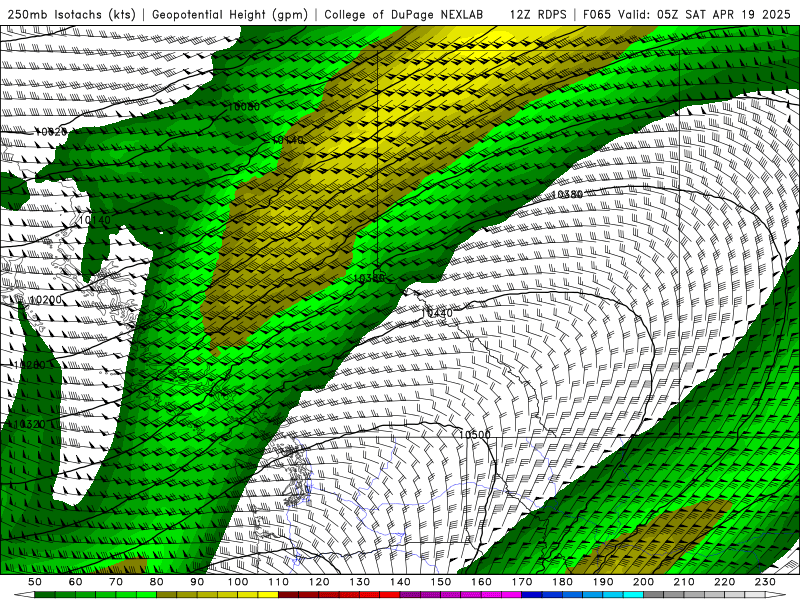Click the 110 value on color scale
Image resolution: width=800 pixels, height=600 pixels.
279,582
